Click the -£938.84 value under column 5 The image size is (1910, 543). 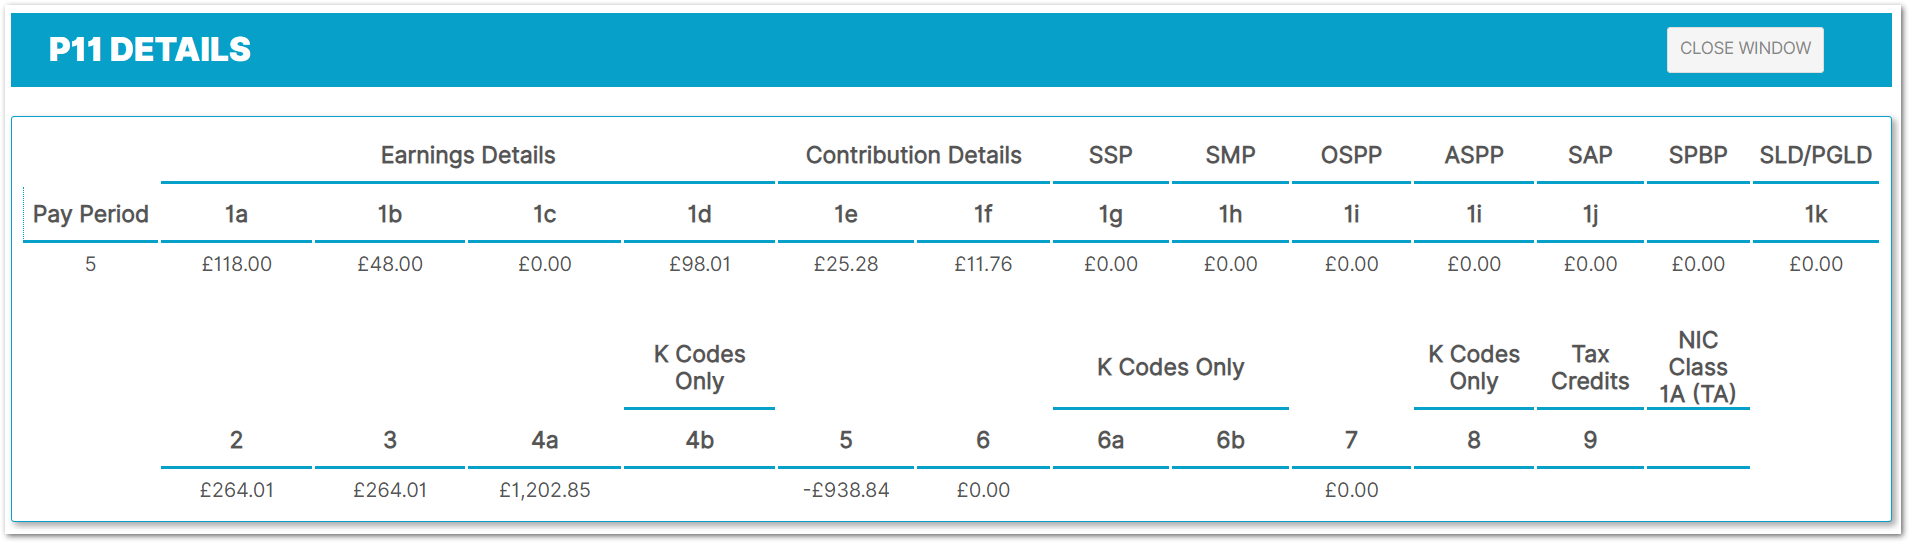click(845, 490)
